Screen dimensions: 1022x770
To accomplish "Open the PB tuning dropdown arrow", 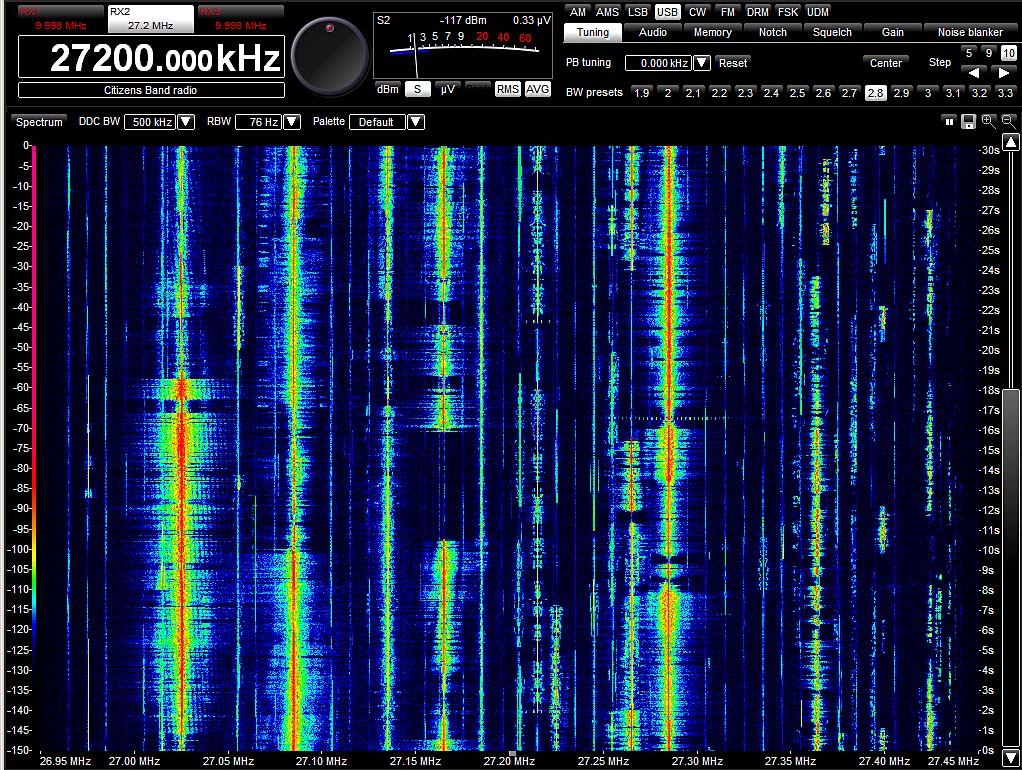I will pos(701,63).
